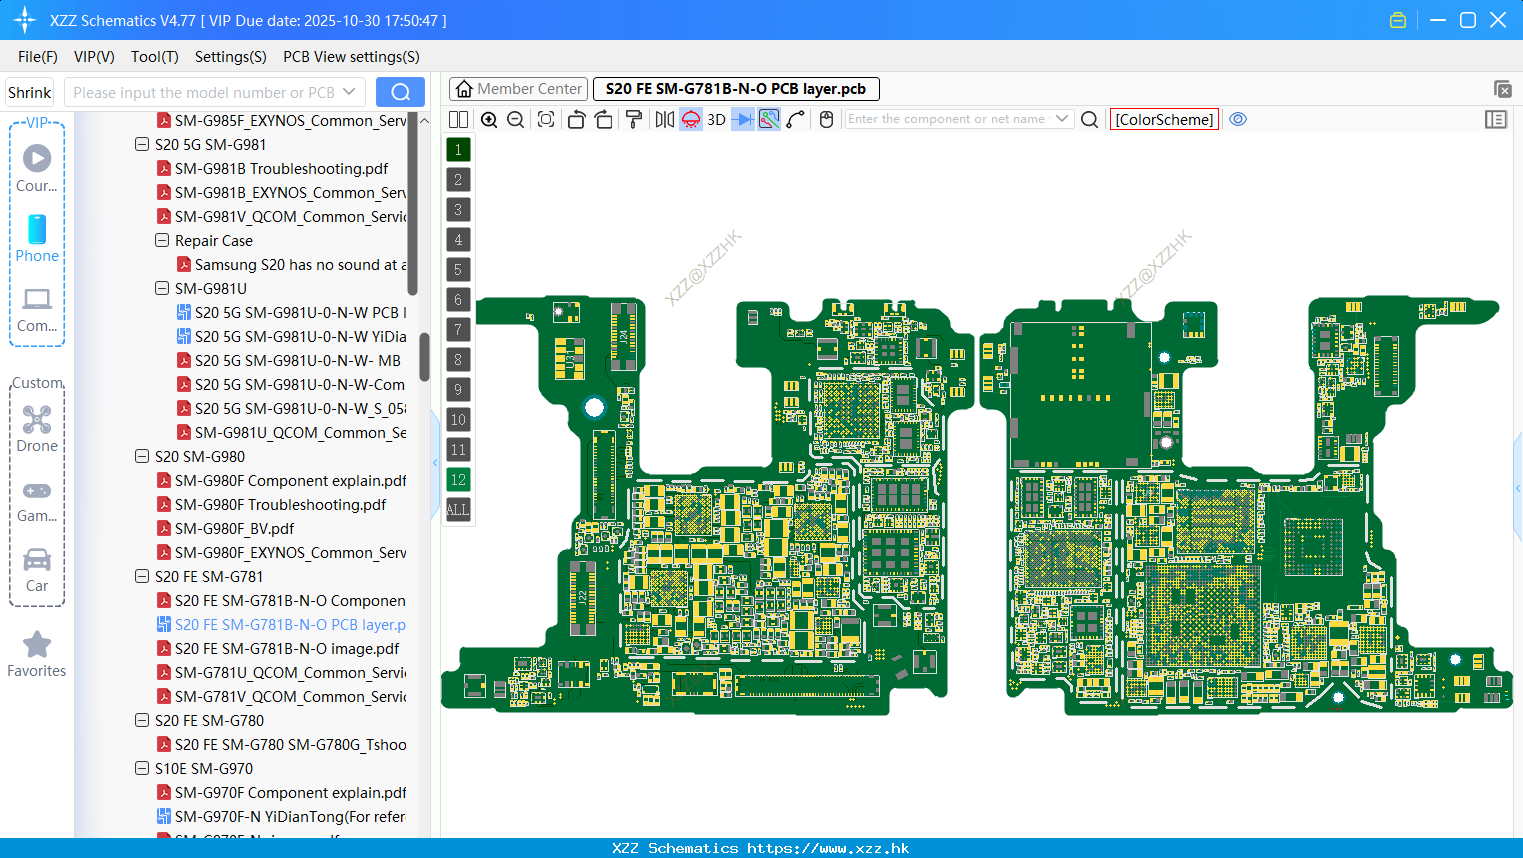This screenshot has width=1523, height=858.
Task: Open the Settings(S) menu
Action: 231,57
